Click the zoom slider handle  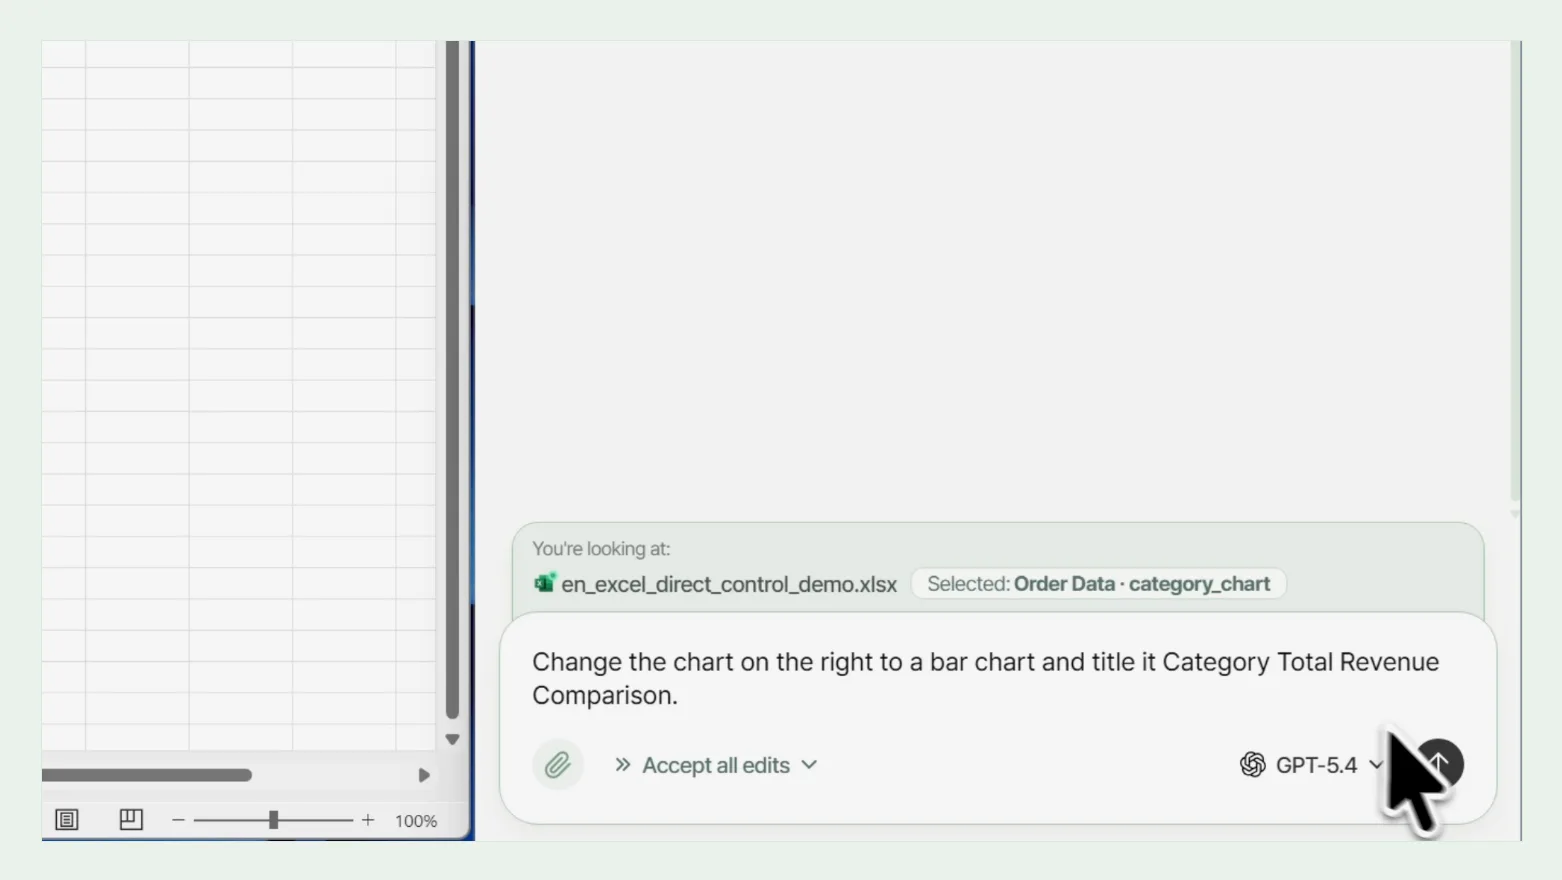point(273,820)
